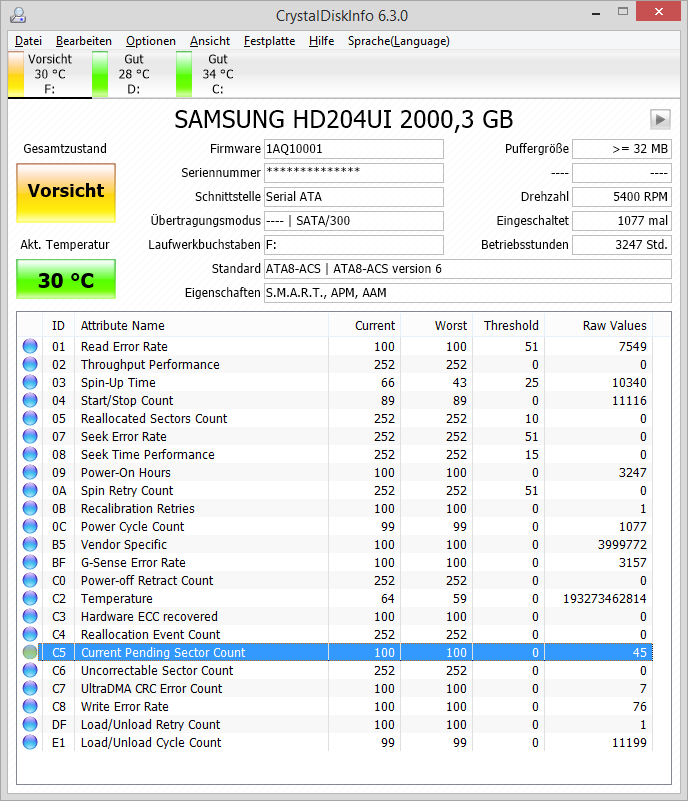Click the Puffergröße >= 32 MB field

622,149
